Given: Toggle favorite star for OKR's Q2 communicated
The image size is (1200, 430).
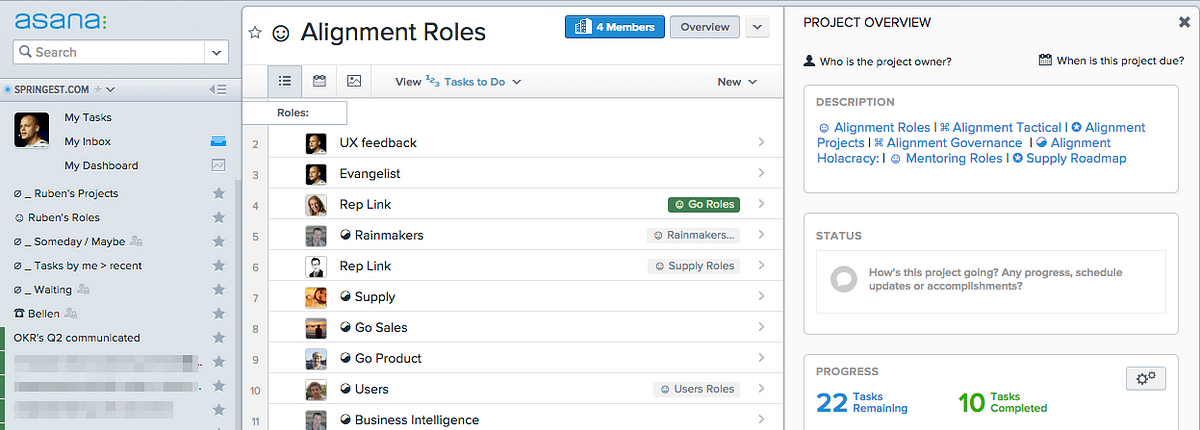Looking at the screenshot, I should 219,337.
